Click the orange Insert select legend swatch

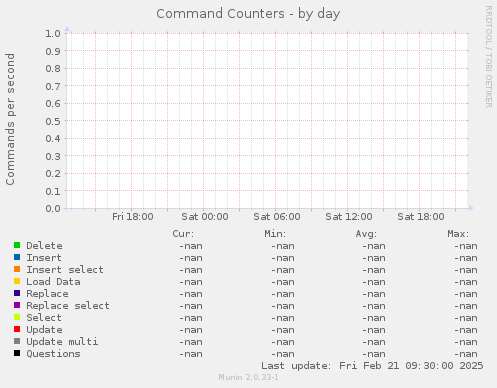tap(17, 269)
